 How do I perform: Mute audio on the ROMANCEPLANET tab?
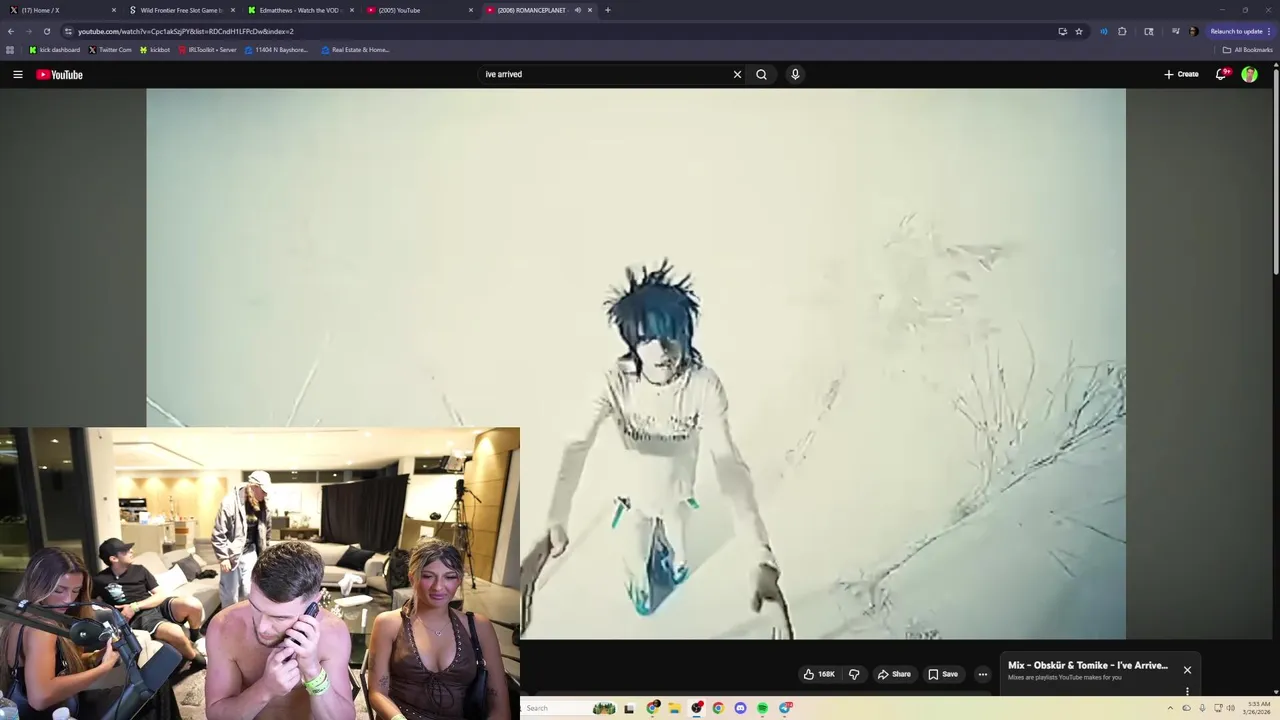[577, 10]
